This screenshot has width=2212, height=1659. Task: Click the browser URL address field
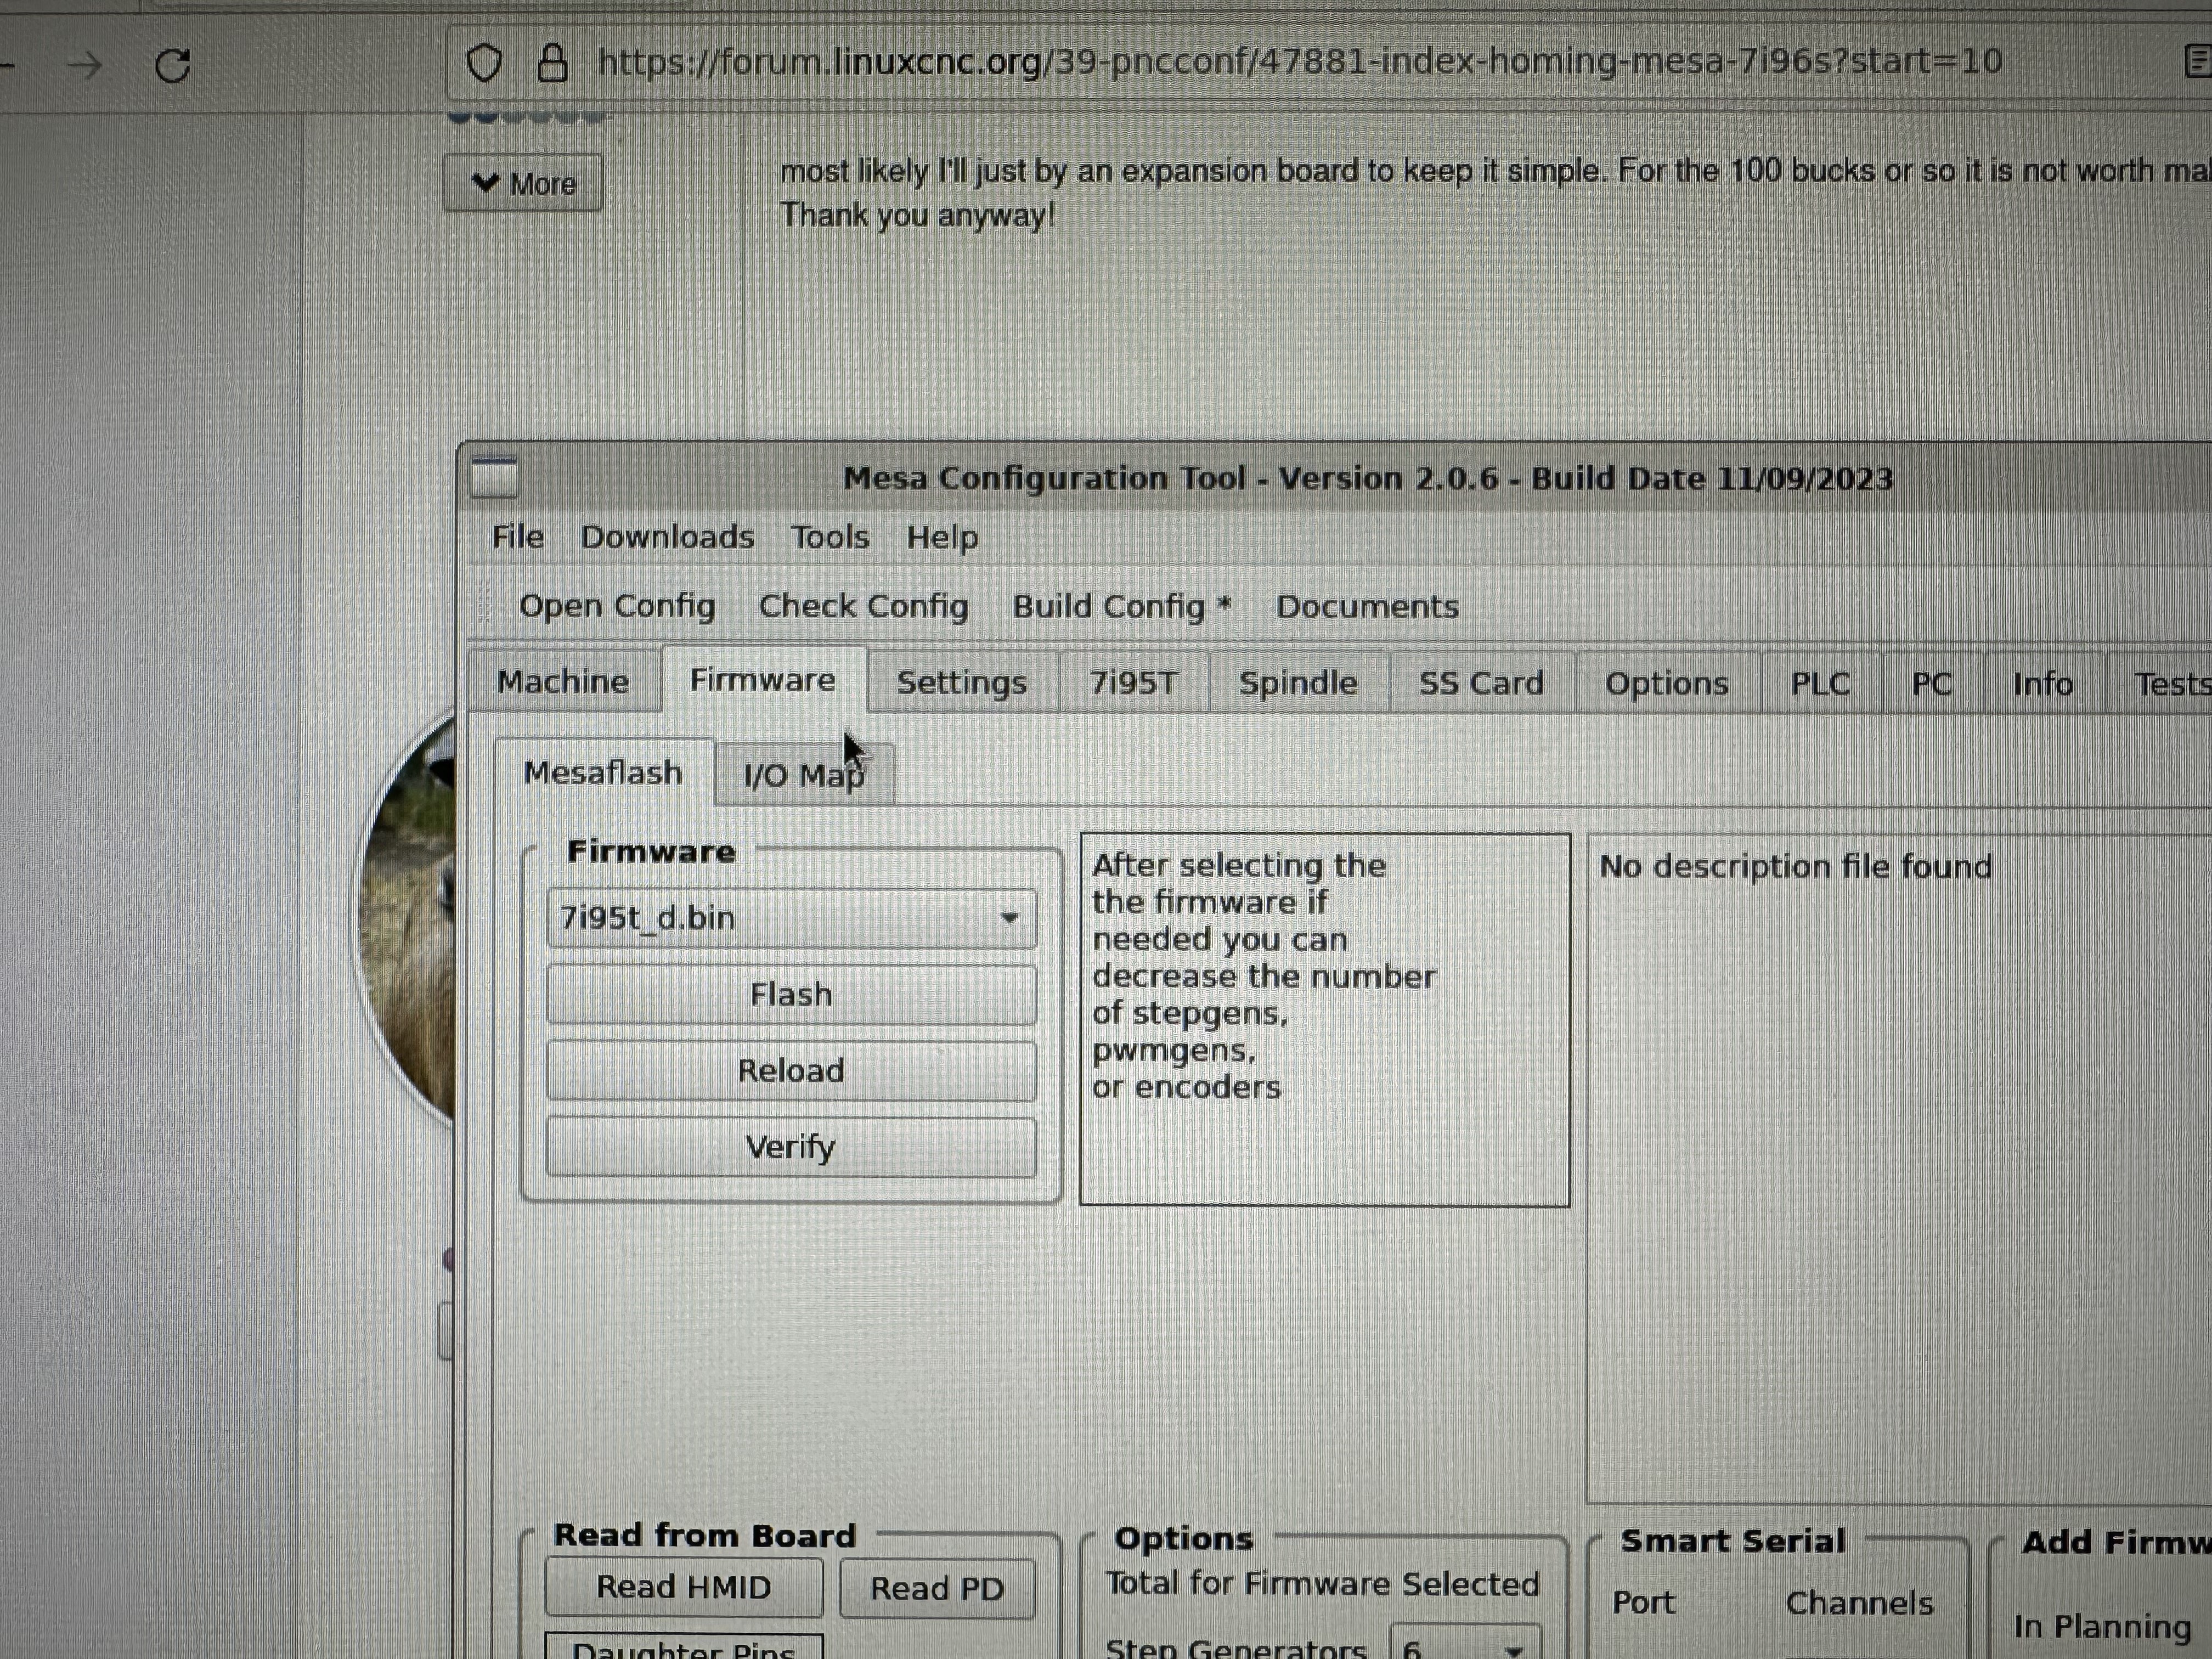point(1300,62)
